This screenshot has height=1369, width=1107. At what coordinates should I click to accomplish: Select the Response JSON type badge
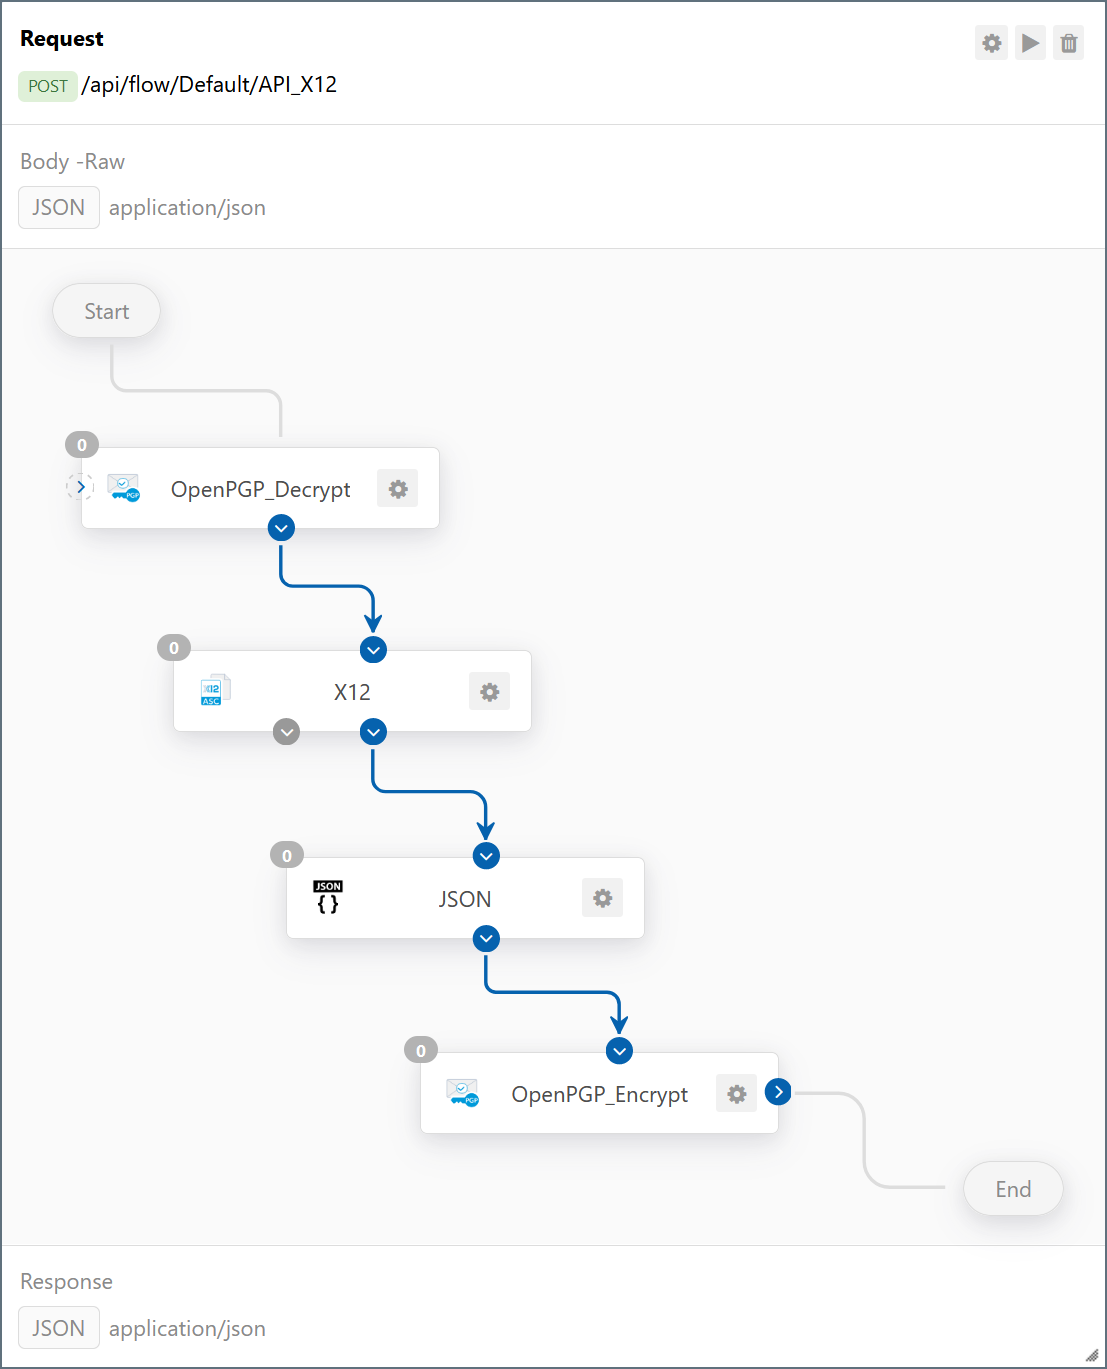pyautogui.click(x=59, y=1328)
